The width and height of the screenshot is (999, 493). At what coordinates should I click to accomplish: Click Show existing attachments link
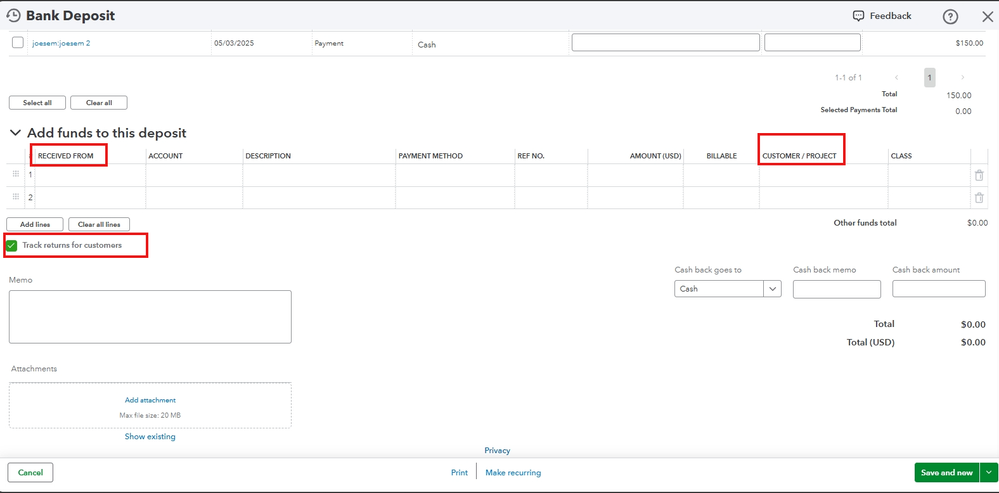pyautogui.click(x=150, y=437)
